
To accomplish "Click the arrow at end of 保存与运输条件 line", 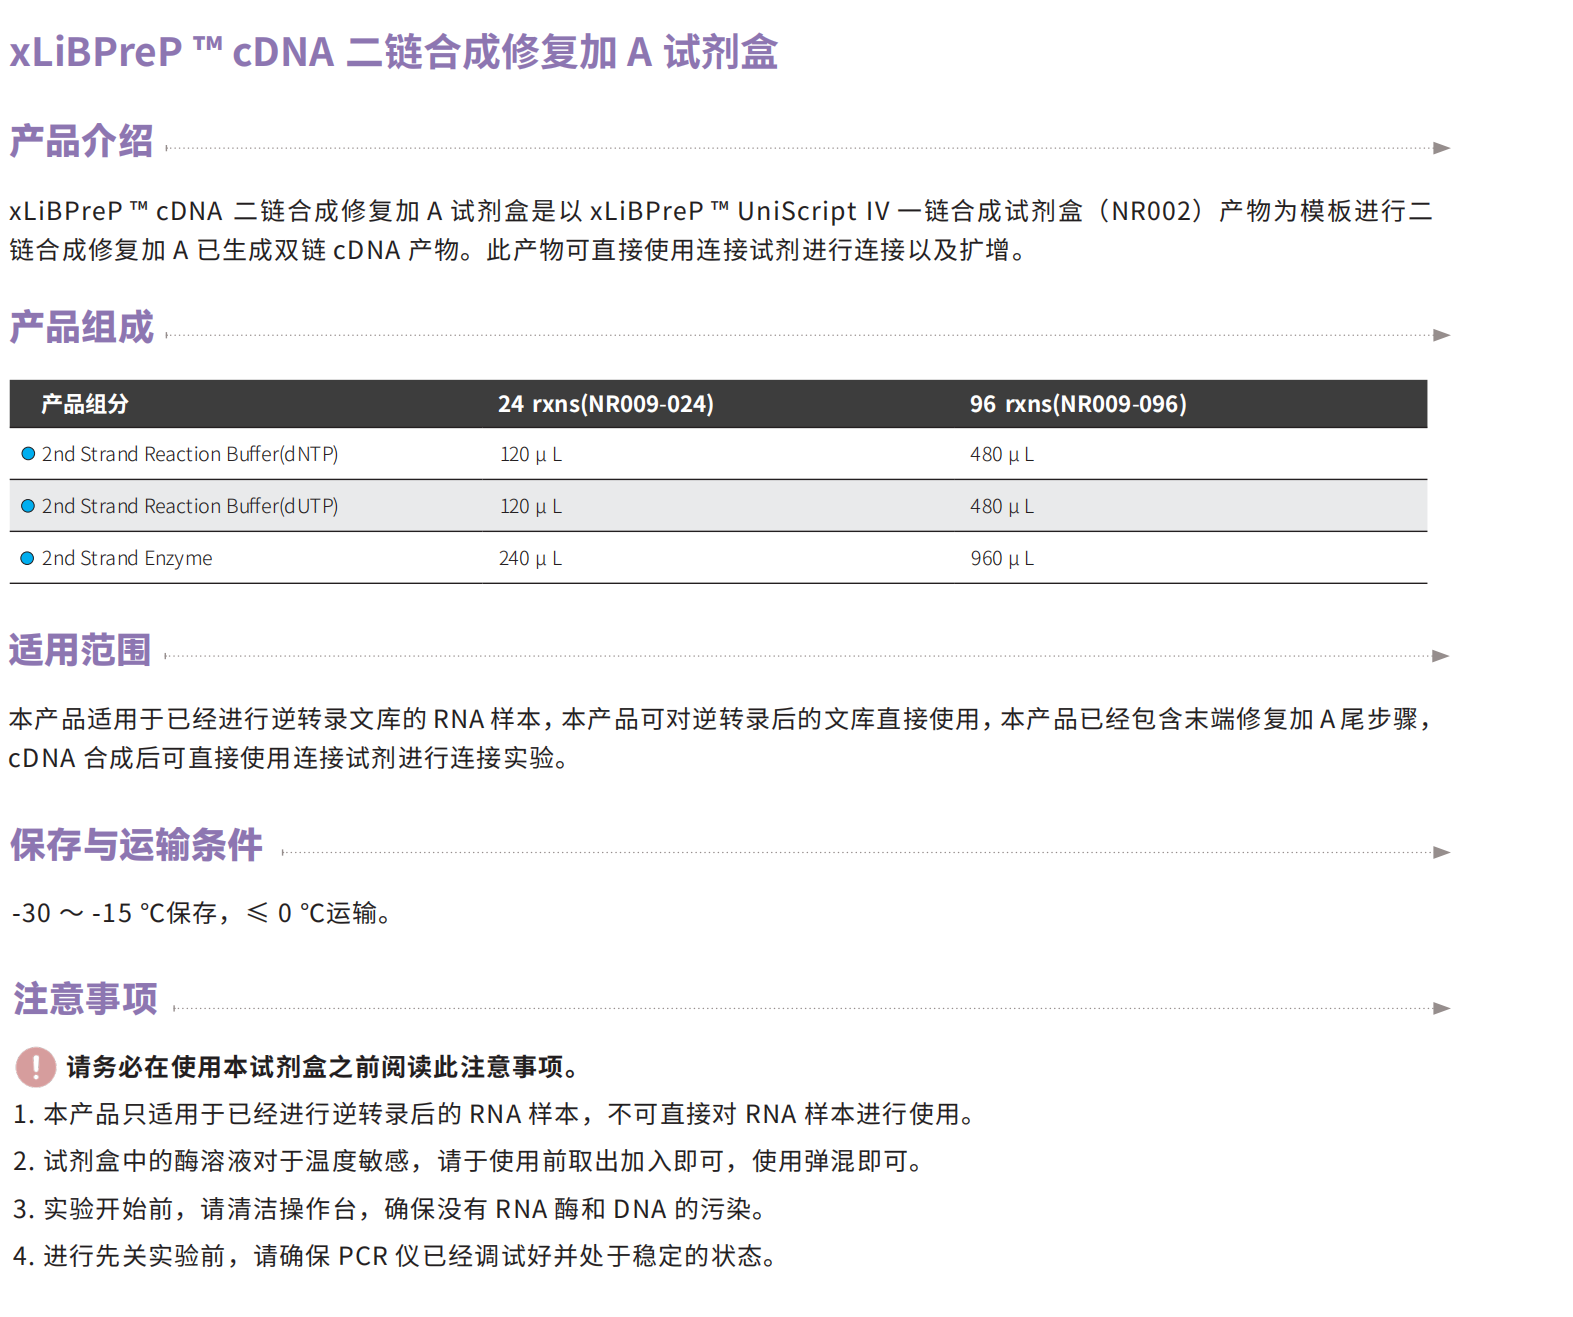I will point(1441,852).
